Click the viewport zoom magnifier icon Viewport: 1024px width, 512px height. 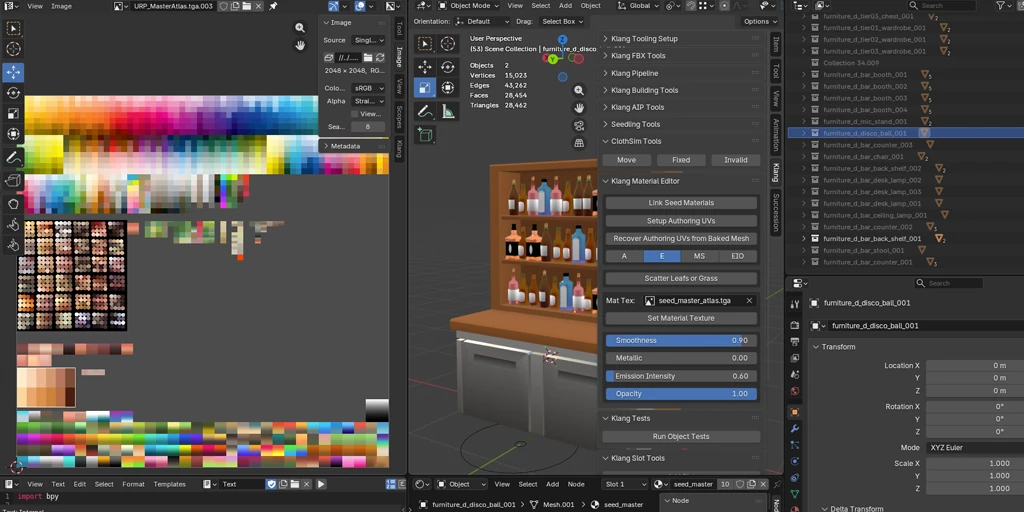[579, 91]
